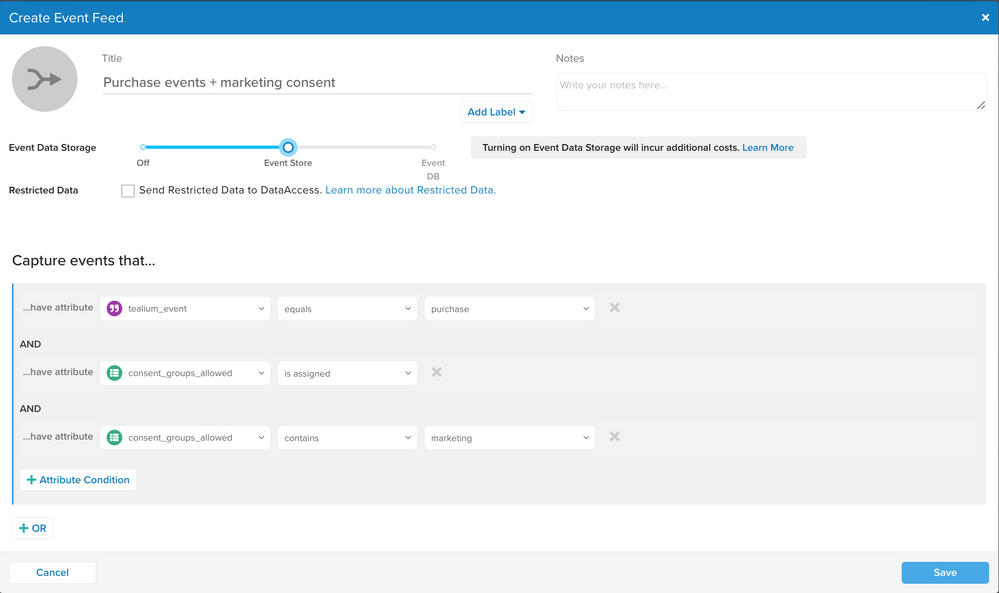Remove the 'contains marketing' condition row

pos(614,437)
